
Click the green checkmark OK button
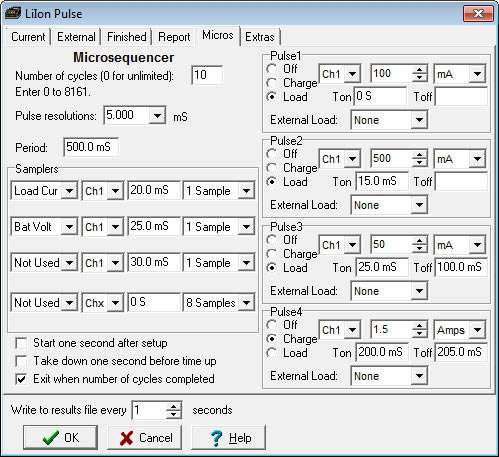(60, 437)
